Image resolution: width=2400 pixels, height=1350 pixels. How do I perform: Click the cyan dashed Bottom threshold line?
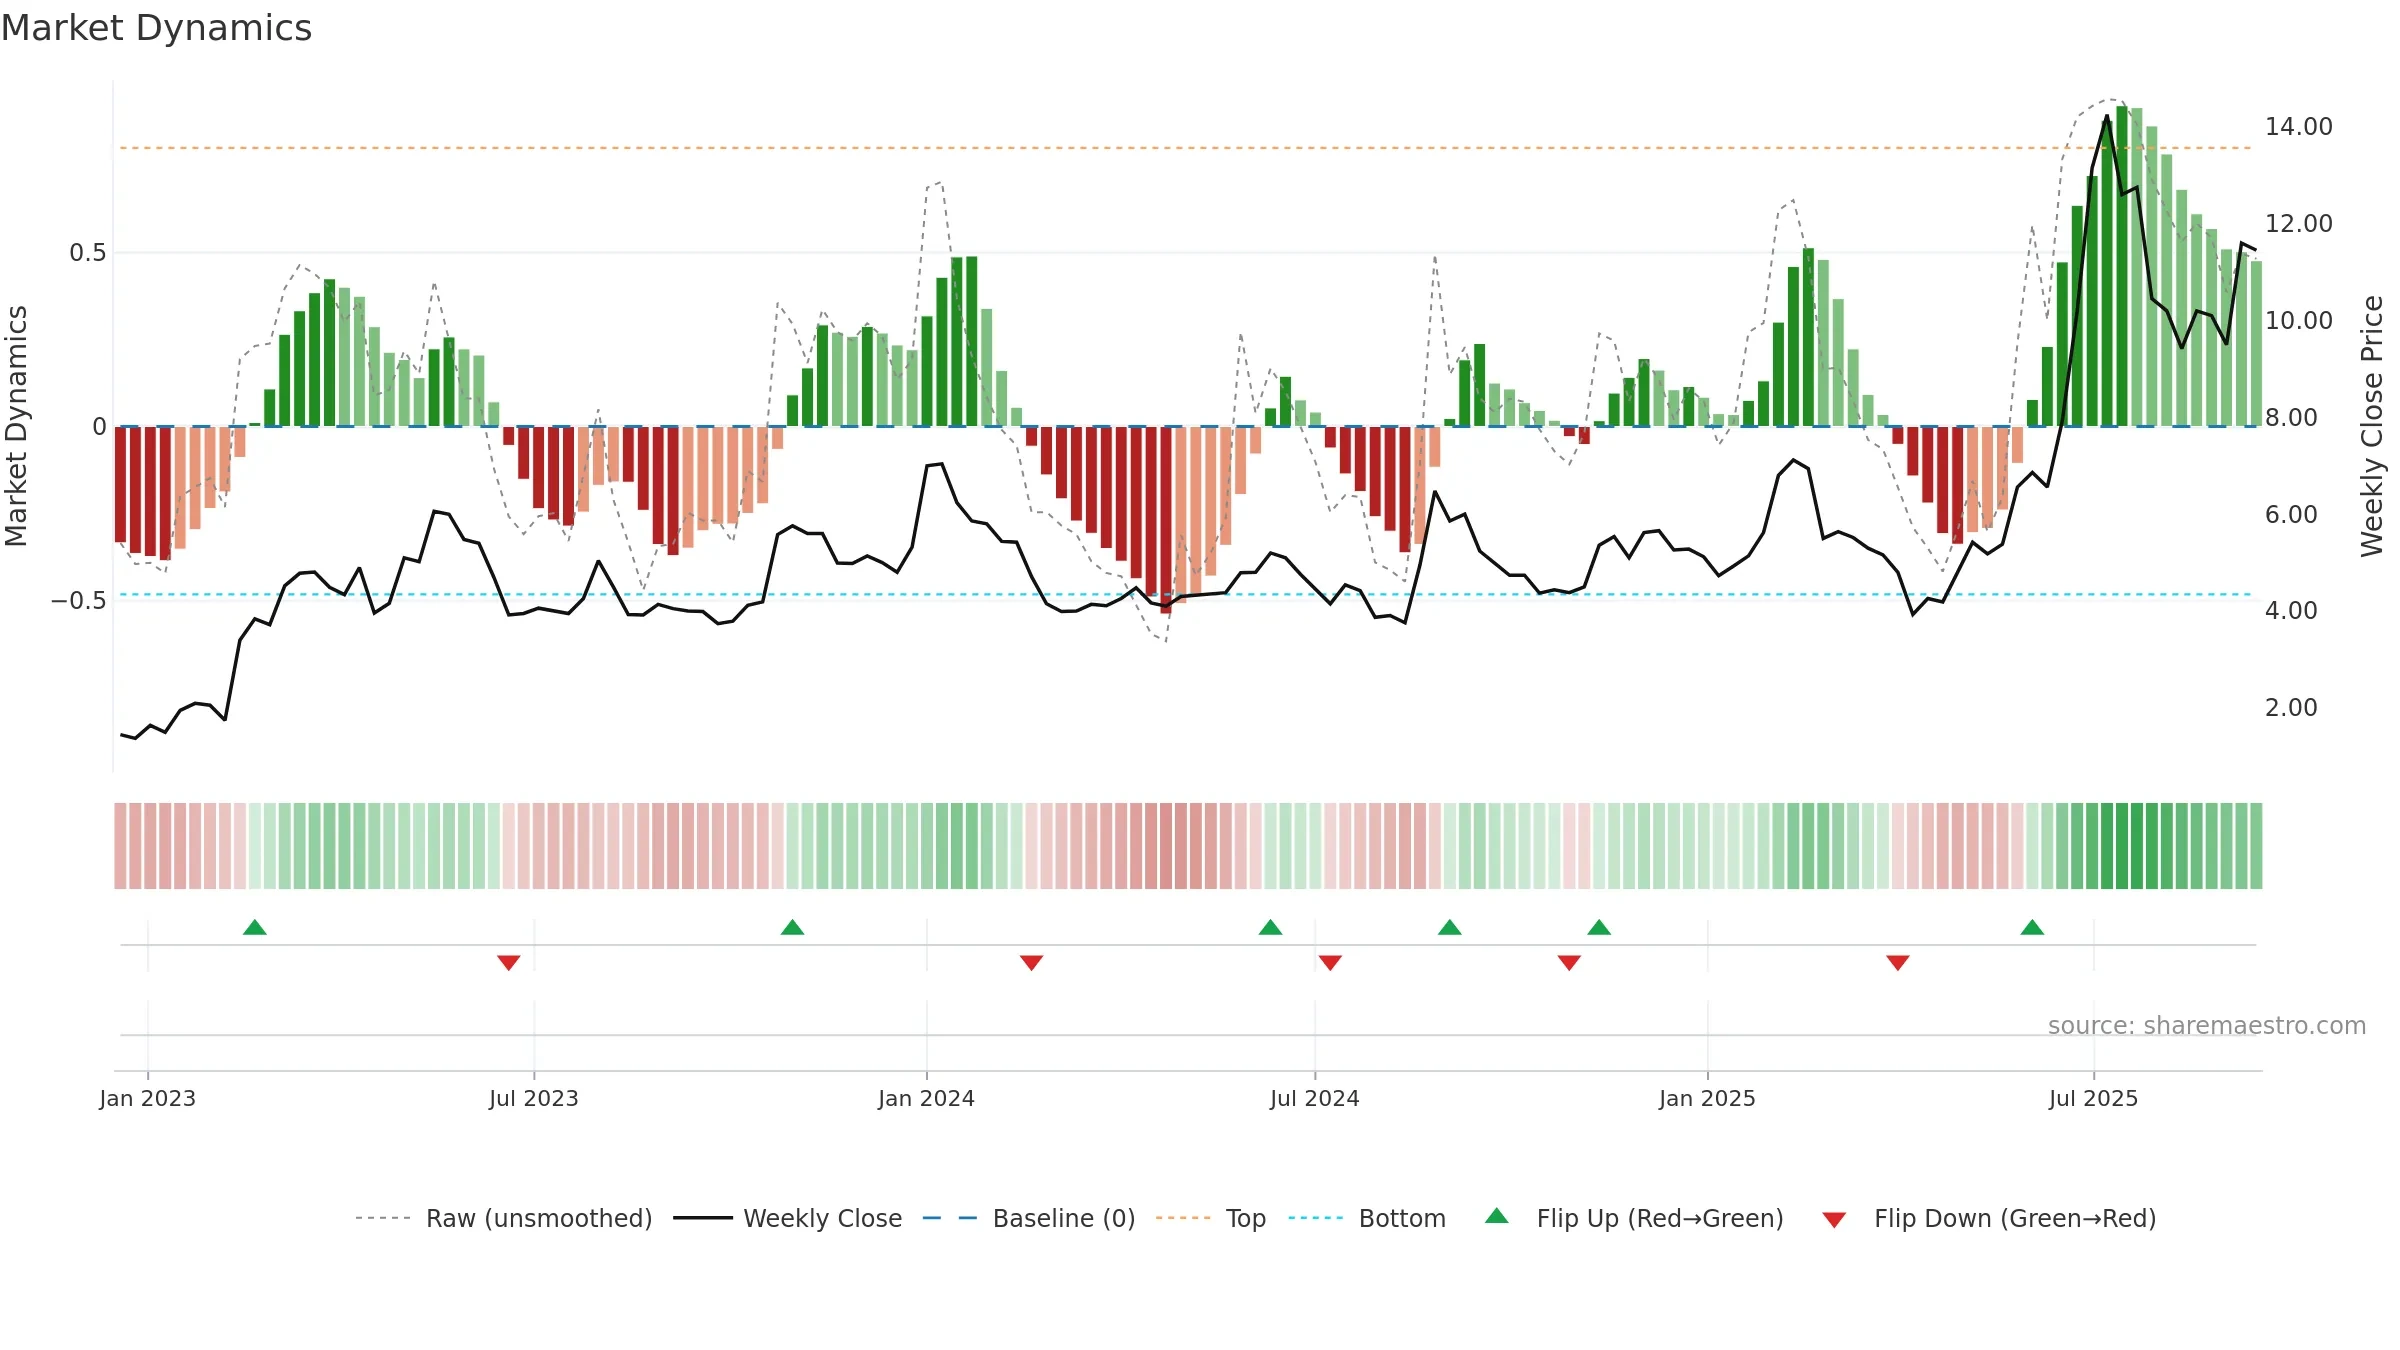[1185, 595]
